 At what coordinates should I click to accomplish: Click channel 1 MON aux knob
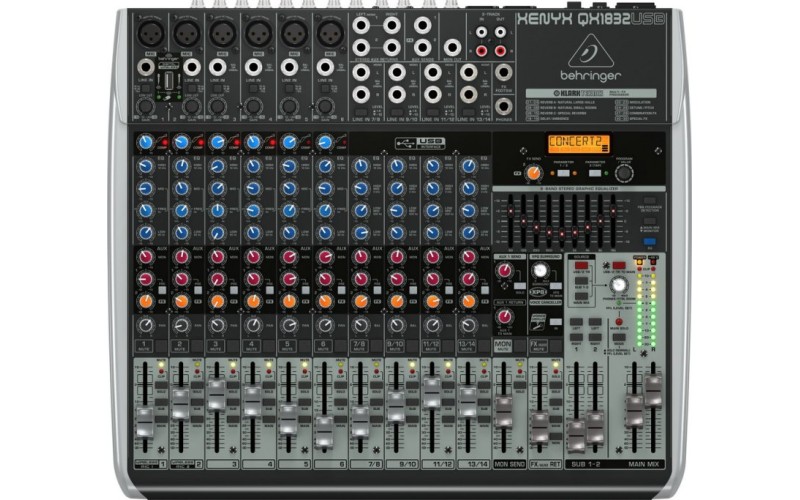145,256
